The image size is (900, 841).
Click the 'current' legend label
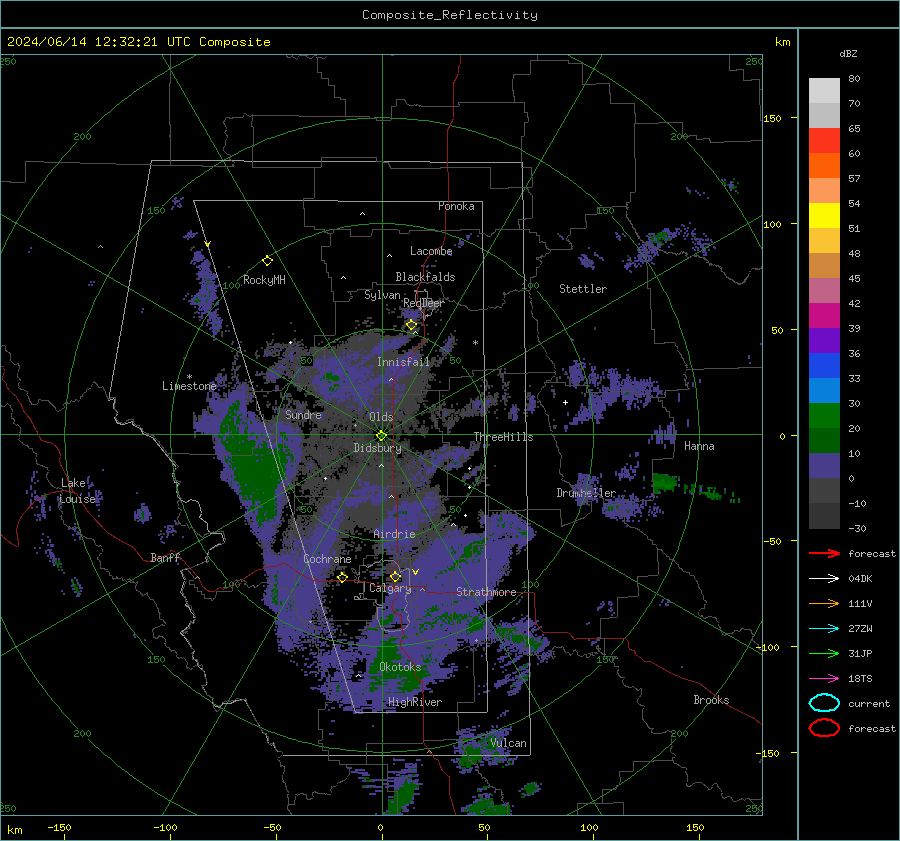(x=869, y=704)
